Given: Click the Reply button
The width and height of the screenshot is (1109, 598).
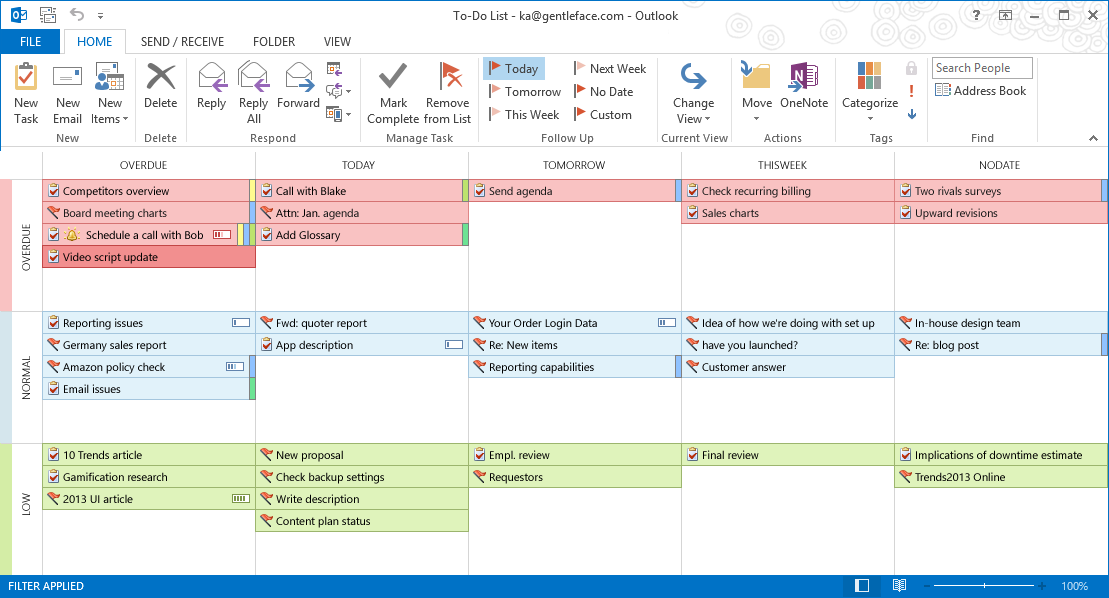Looking at the screenshot, I should tap(211, 86).
